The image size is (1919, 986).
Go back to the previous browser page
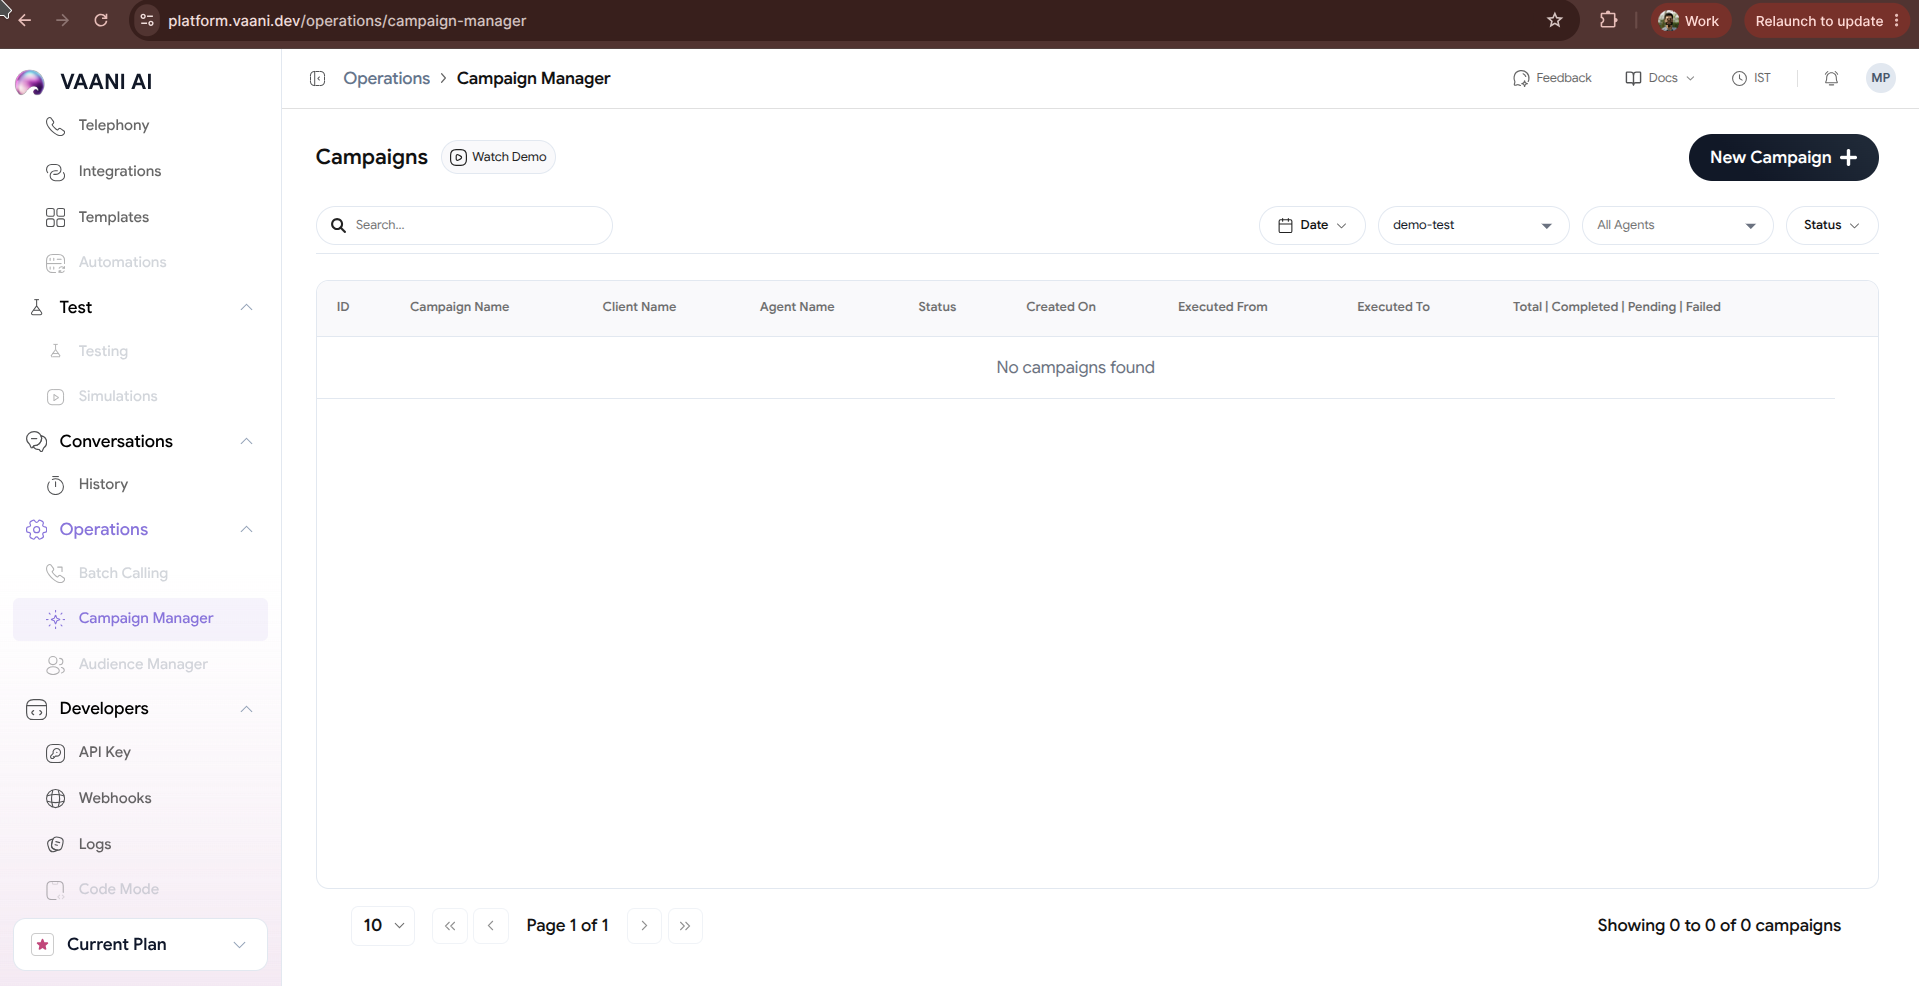[x=25, y=20]
